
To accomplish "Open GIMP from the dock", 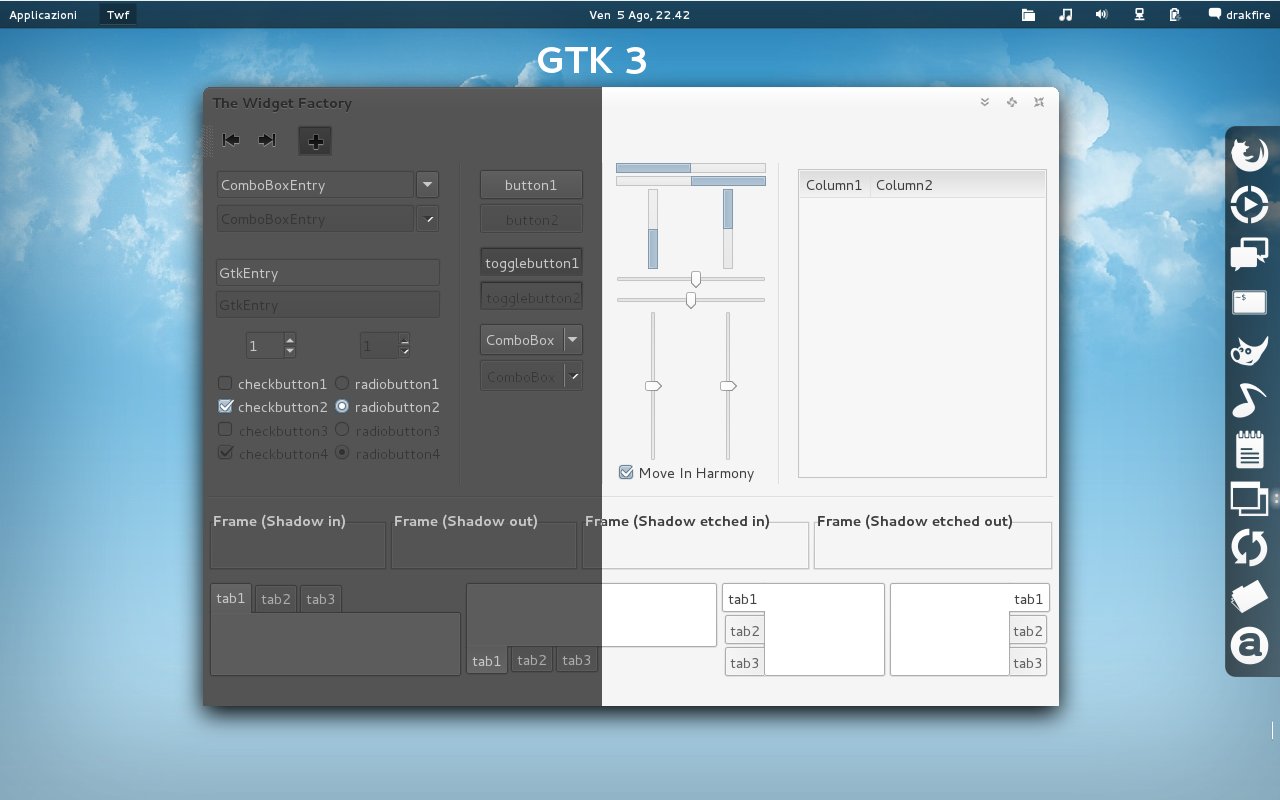I will coord(1249,351).
